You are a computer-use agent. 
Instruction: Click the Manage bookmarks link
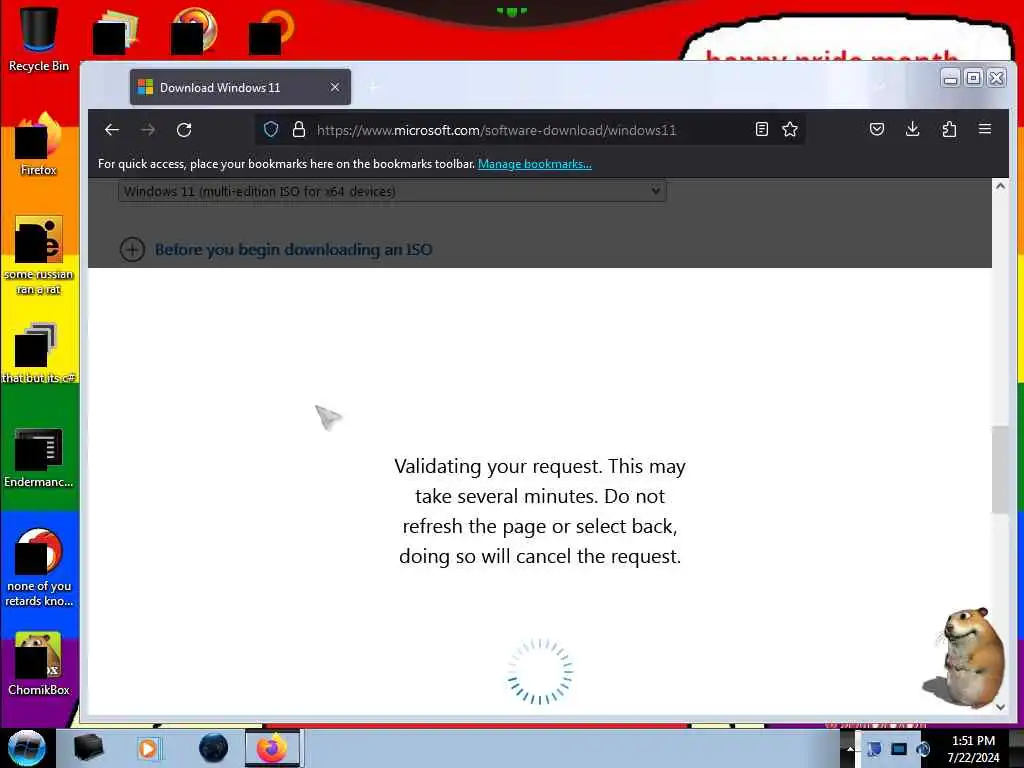[x=535, y=164]
